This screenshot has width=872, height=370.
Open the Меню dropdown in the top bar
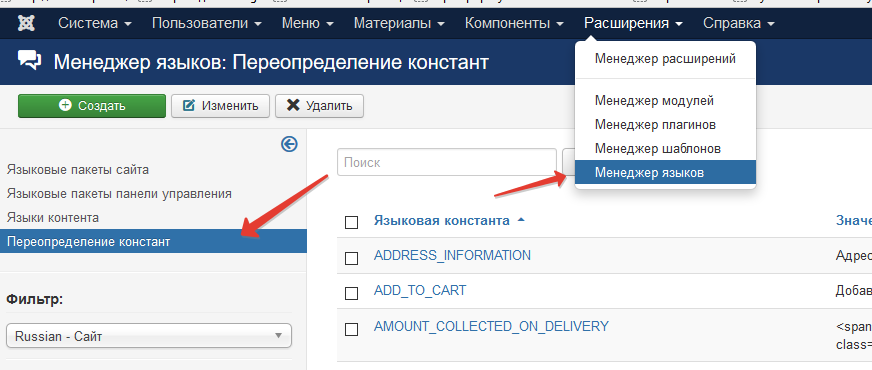[x=307, y=23]
